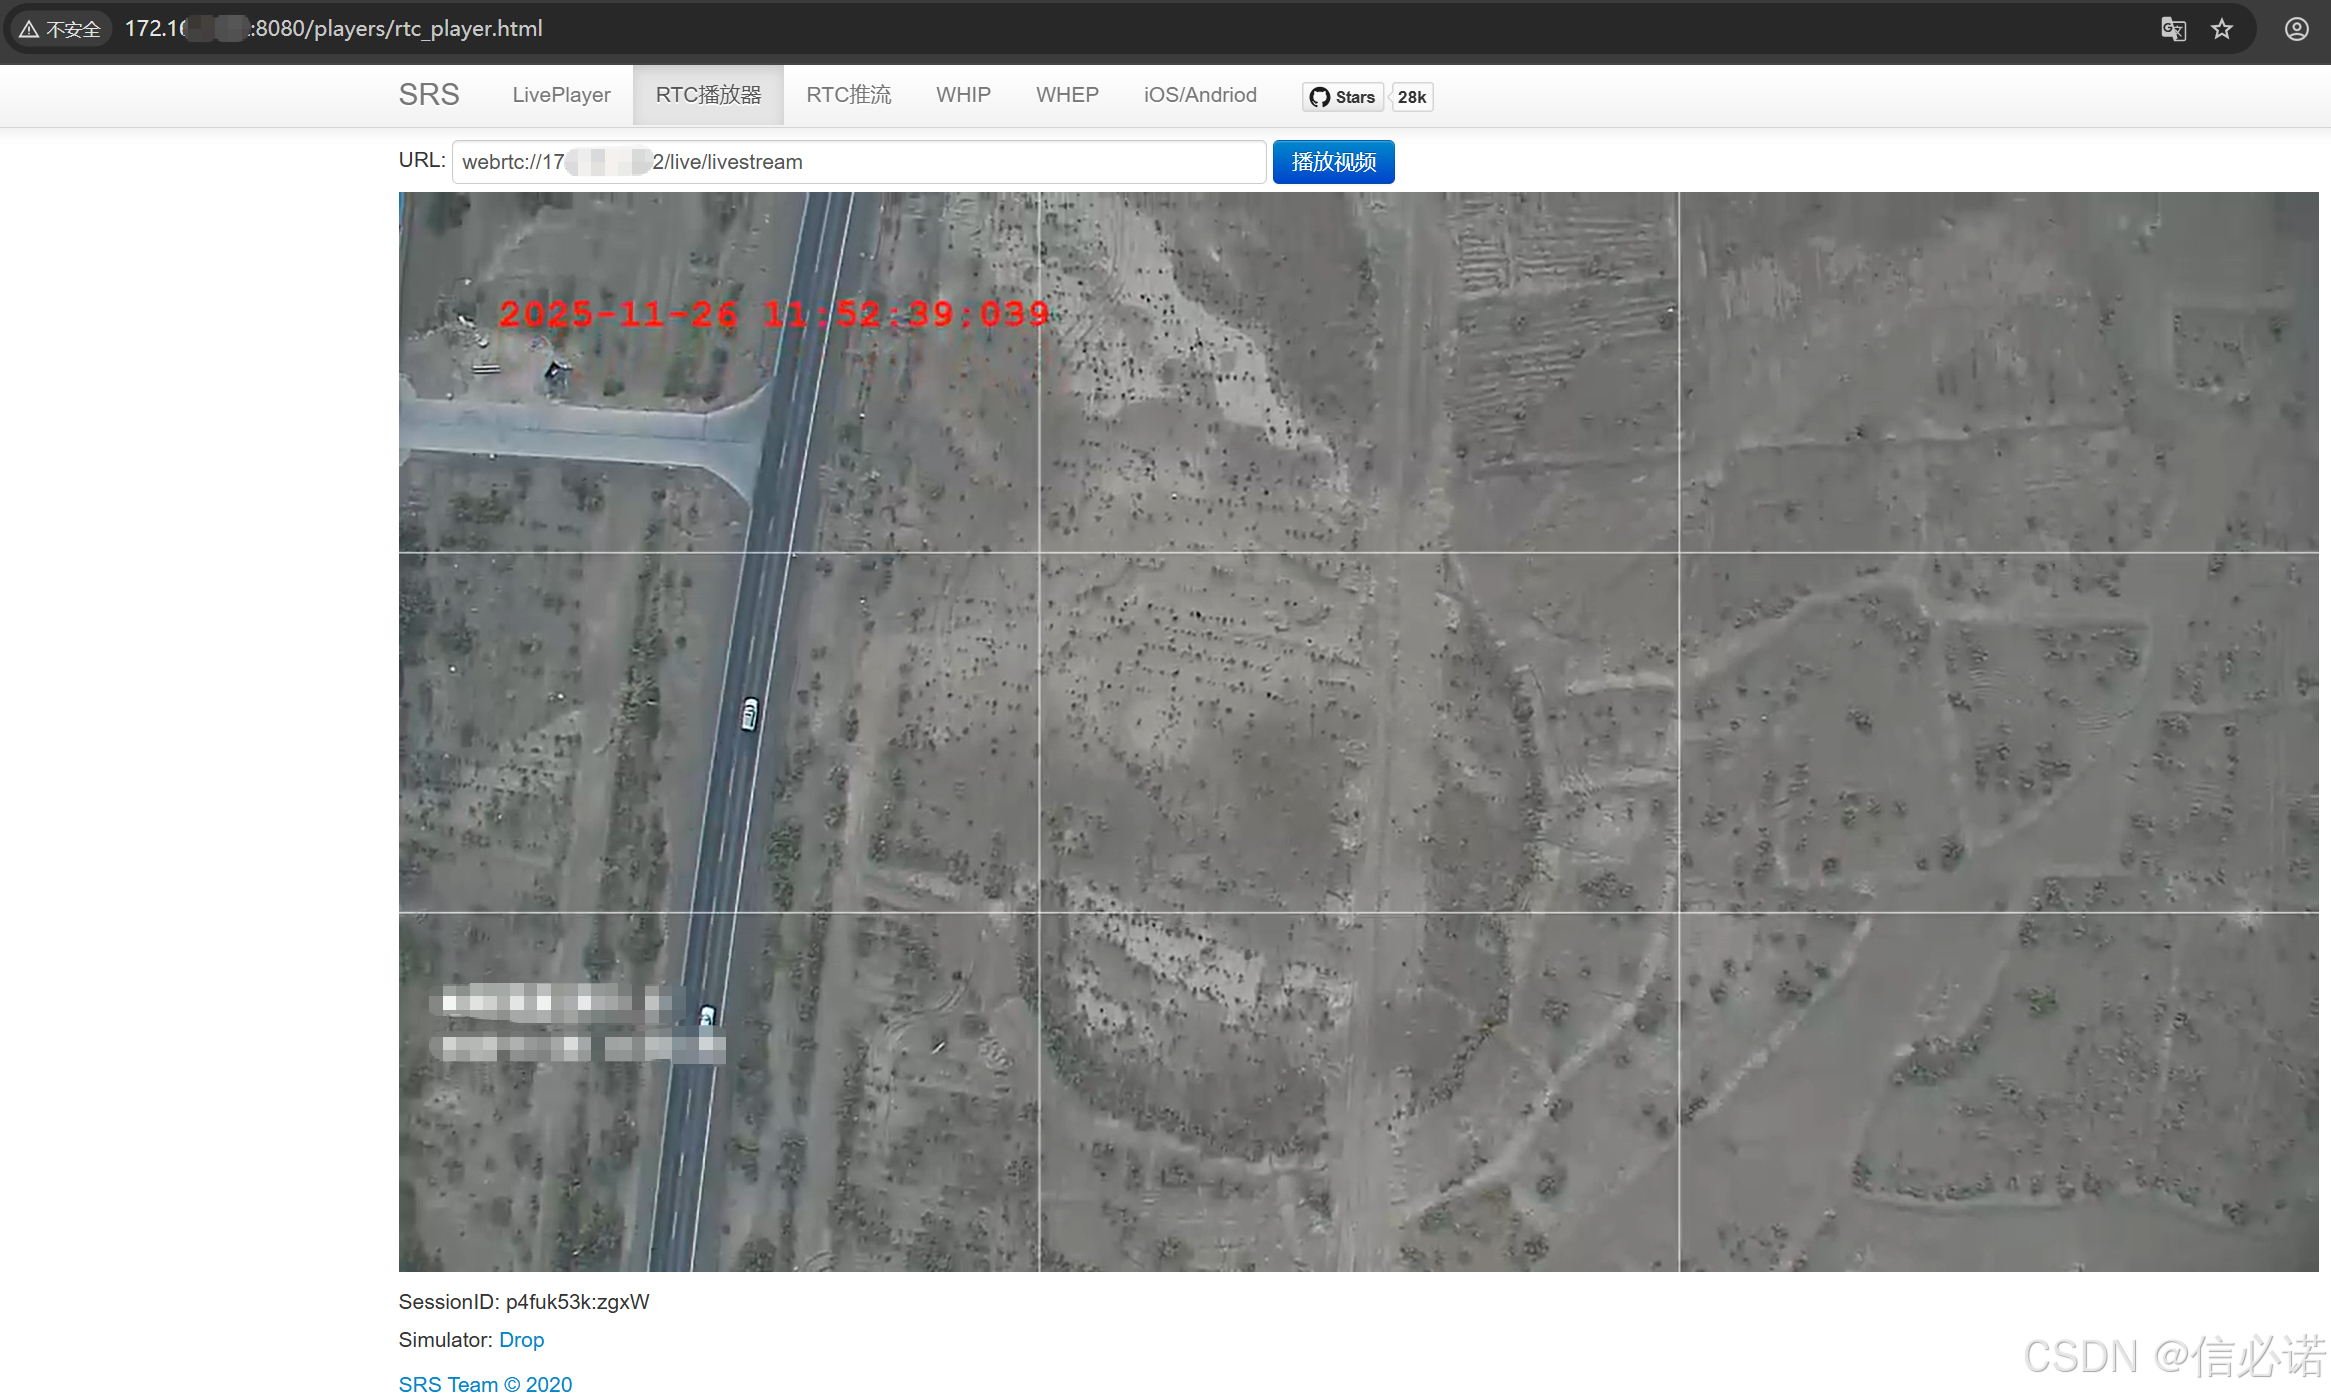Viewport: 2331px width, 1395px height.
Task: Click the Simulator Drop link
Action: point(521,1340)
